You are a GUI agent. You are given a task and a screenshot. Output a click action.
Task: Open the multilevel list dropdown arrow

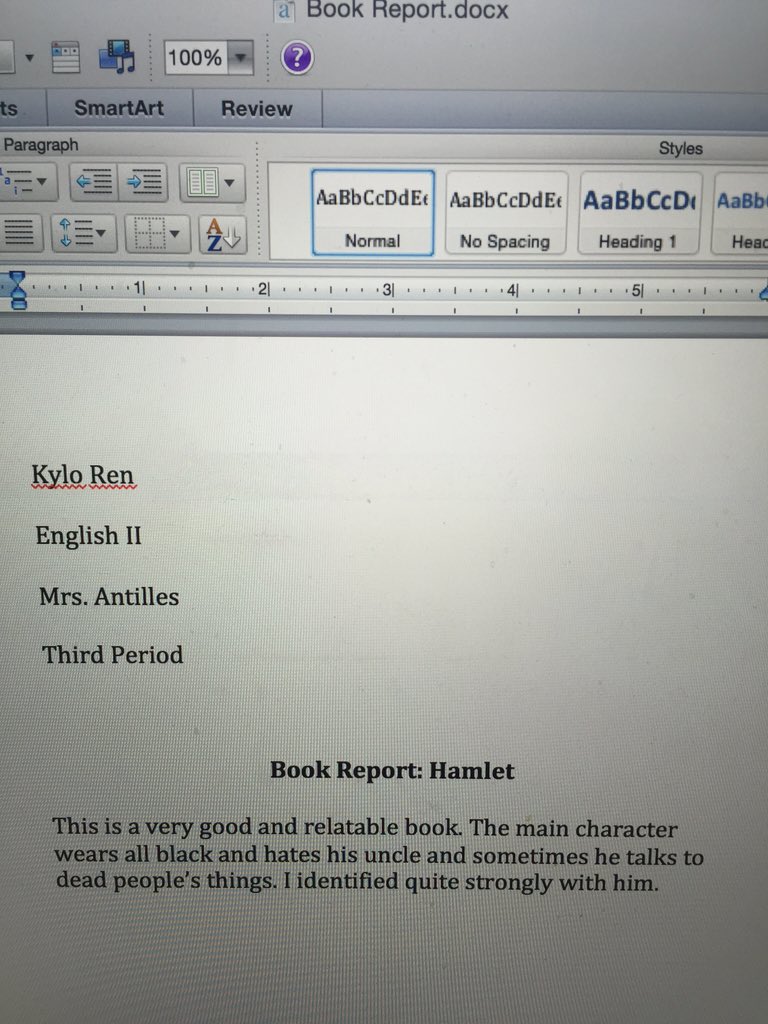point(41,181)
